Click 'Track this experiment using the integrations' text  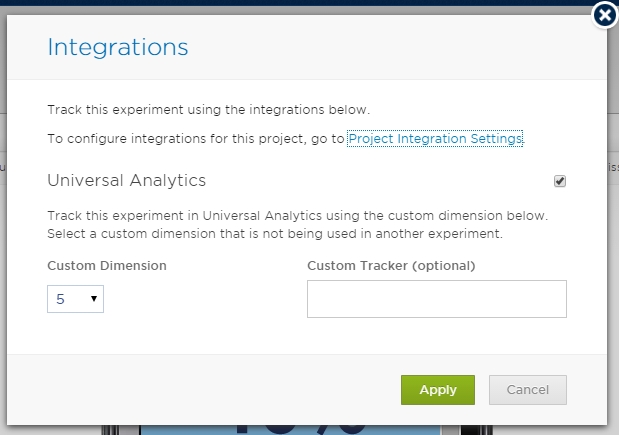pos(215,109)
